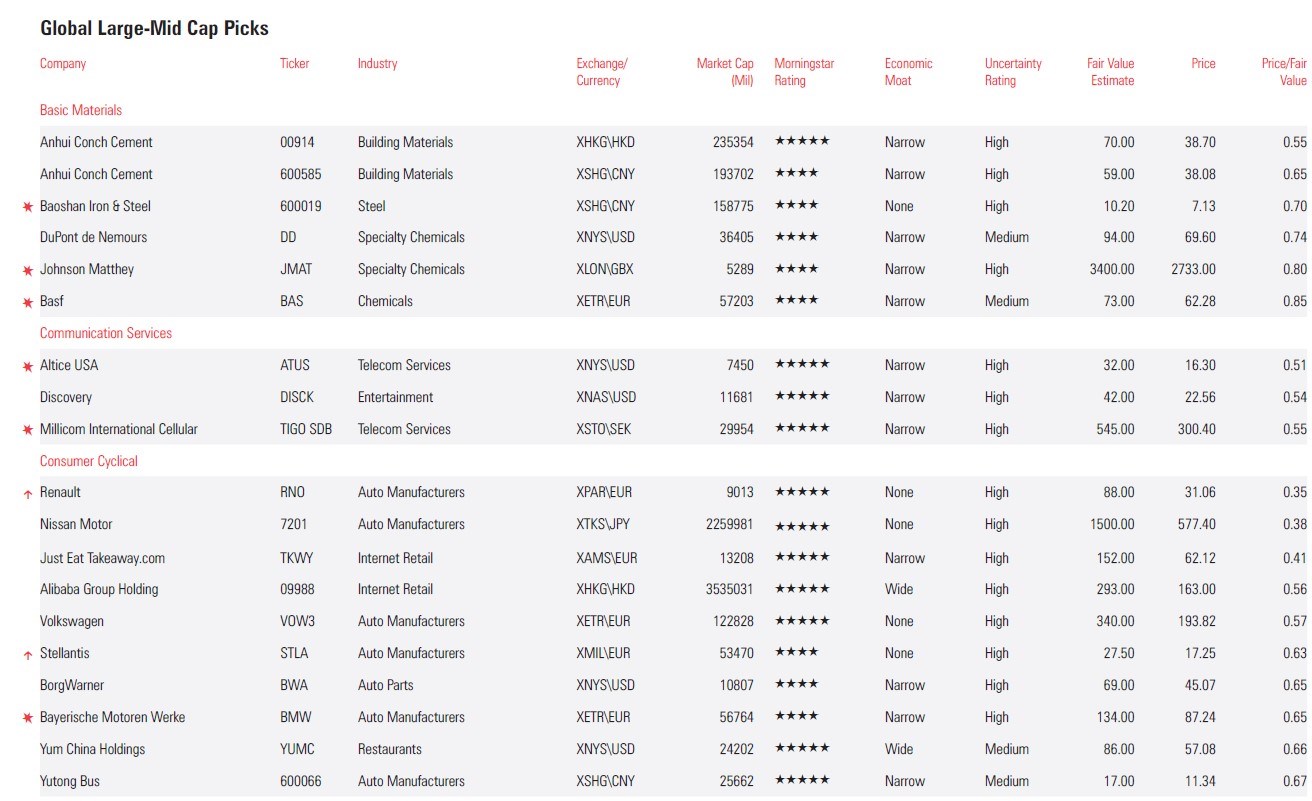Click the four-star rating in the DuPont de Nemours row

point(796,237)
